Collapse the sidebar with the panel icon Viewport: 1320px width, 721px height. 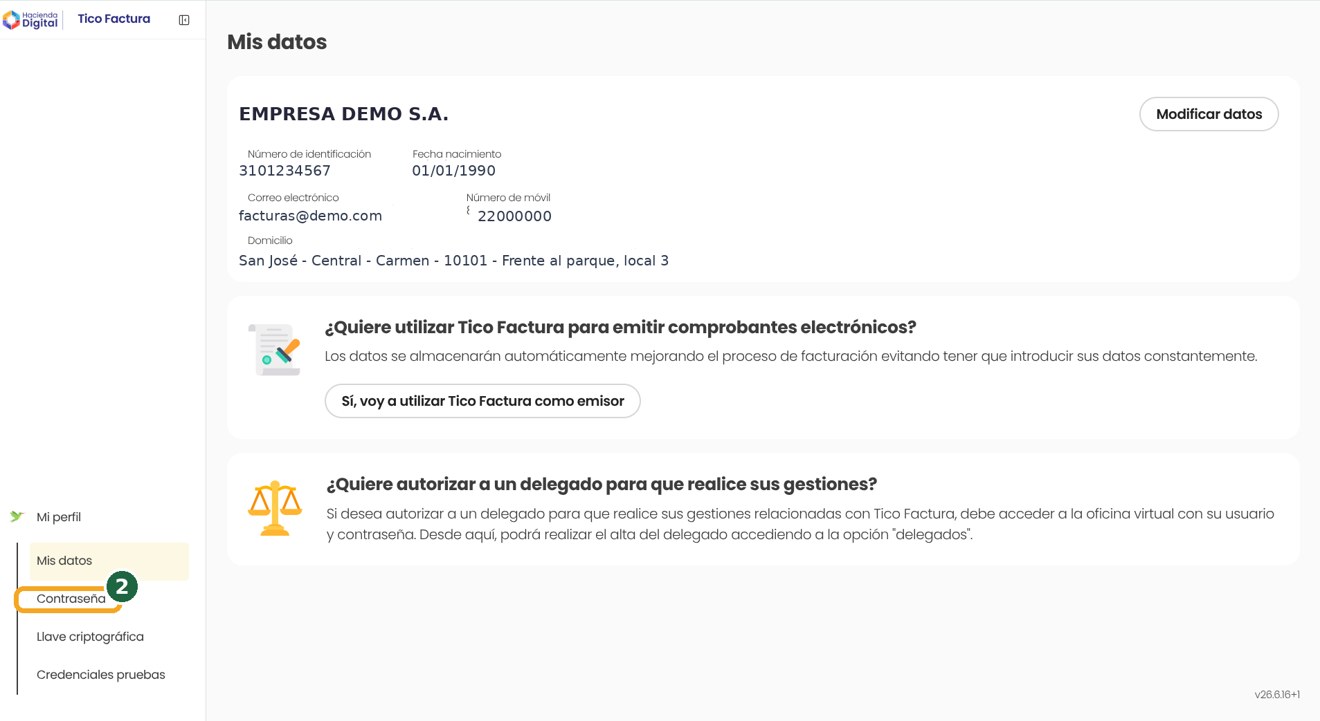(x=184, y=20)
